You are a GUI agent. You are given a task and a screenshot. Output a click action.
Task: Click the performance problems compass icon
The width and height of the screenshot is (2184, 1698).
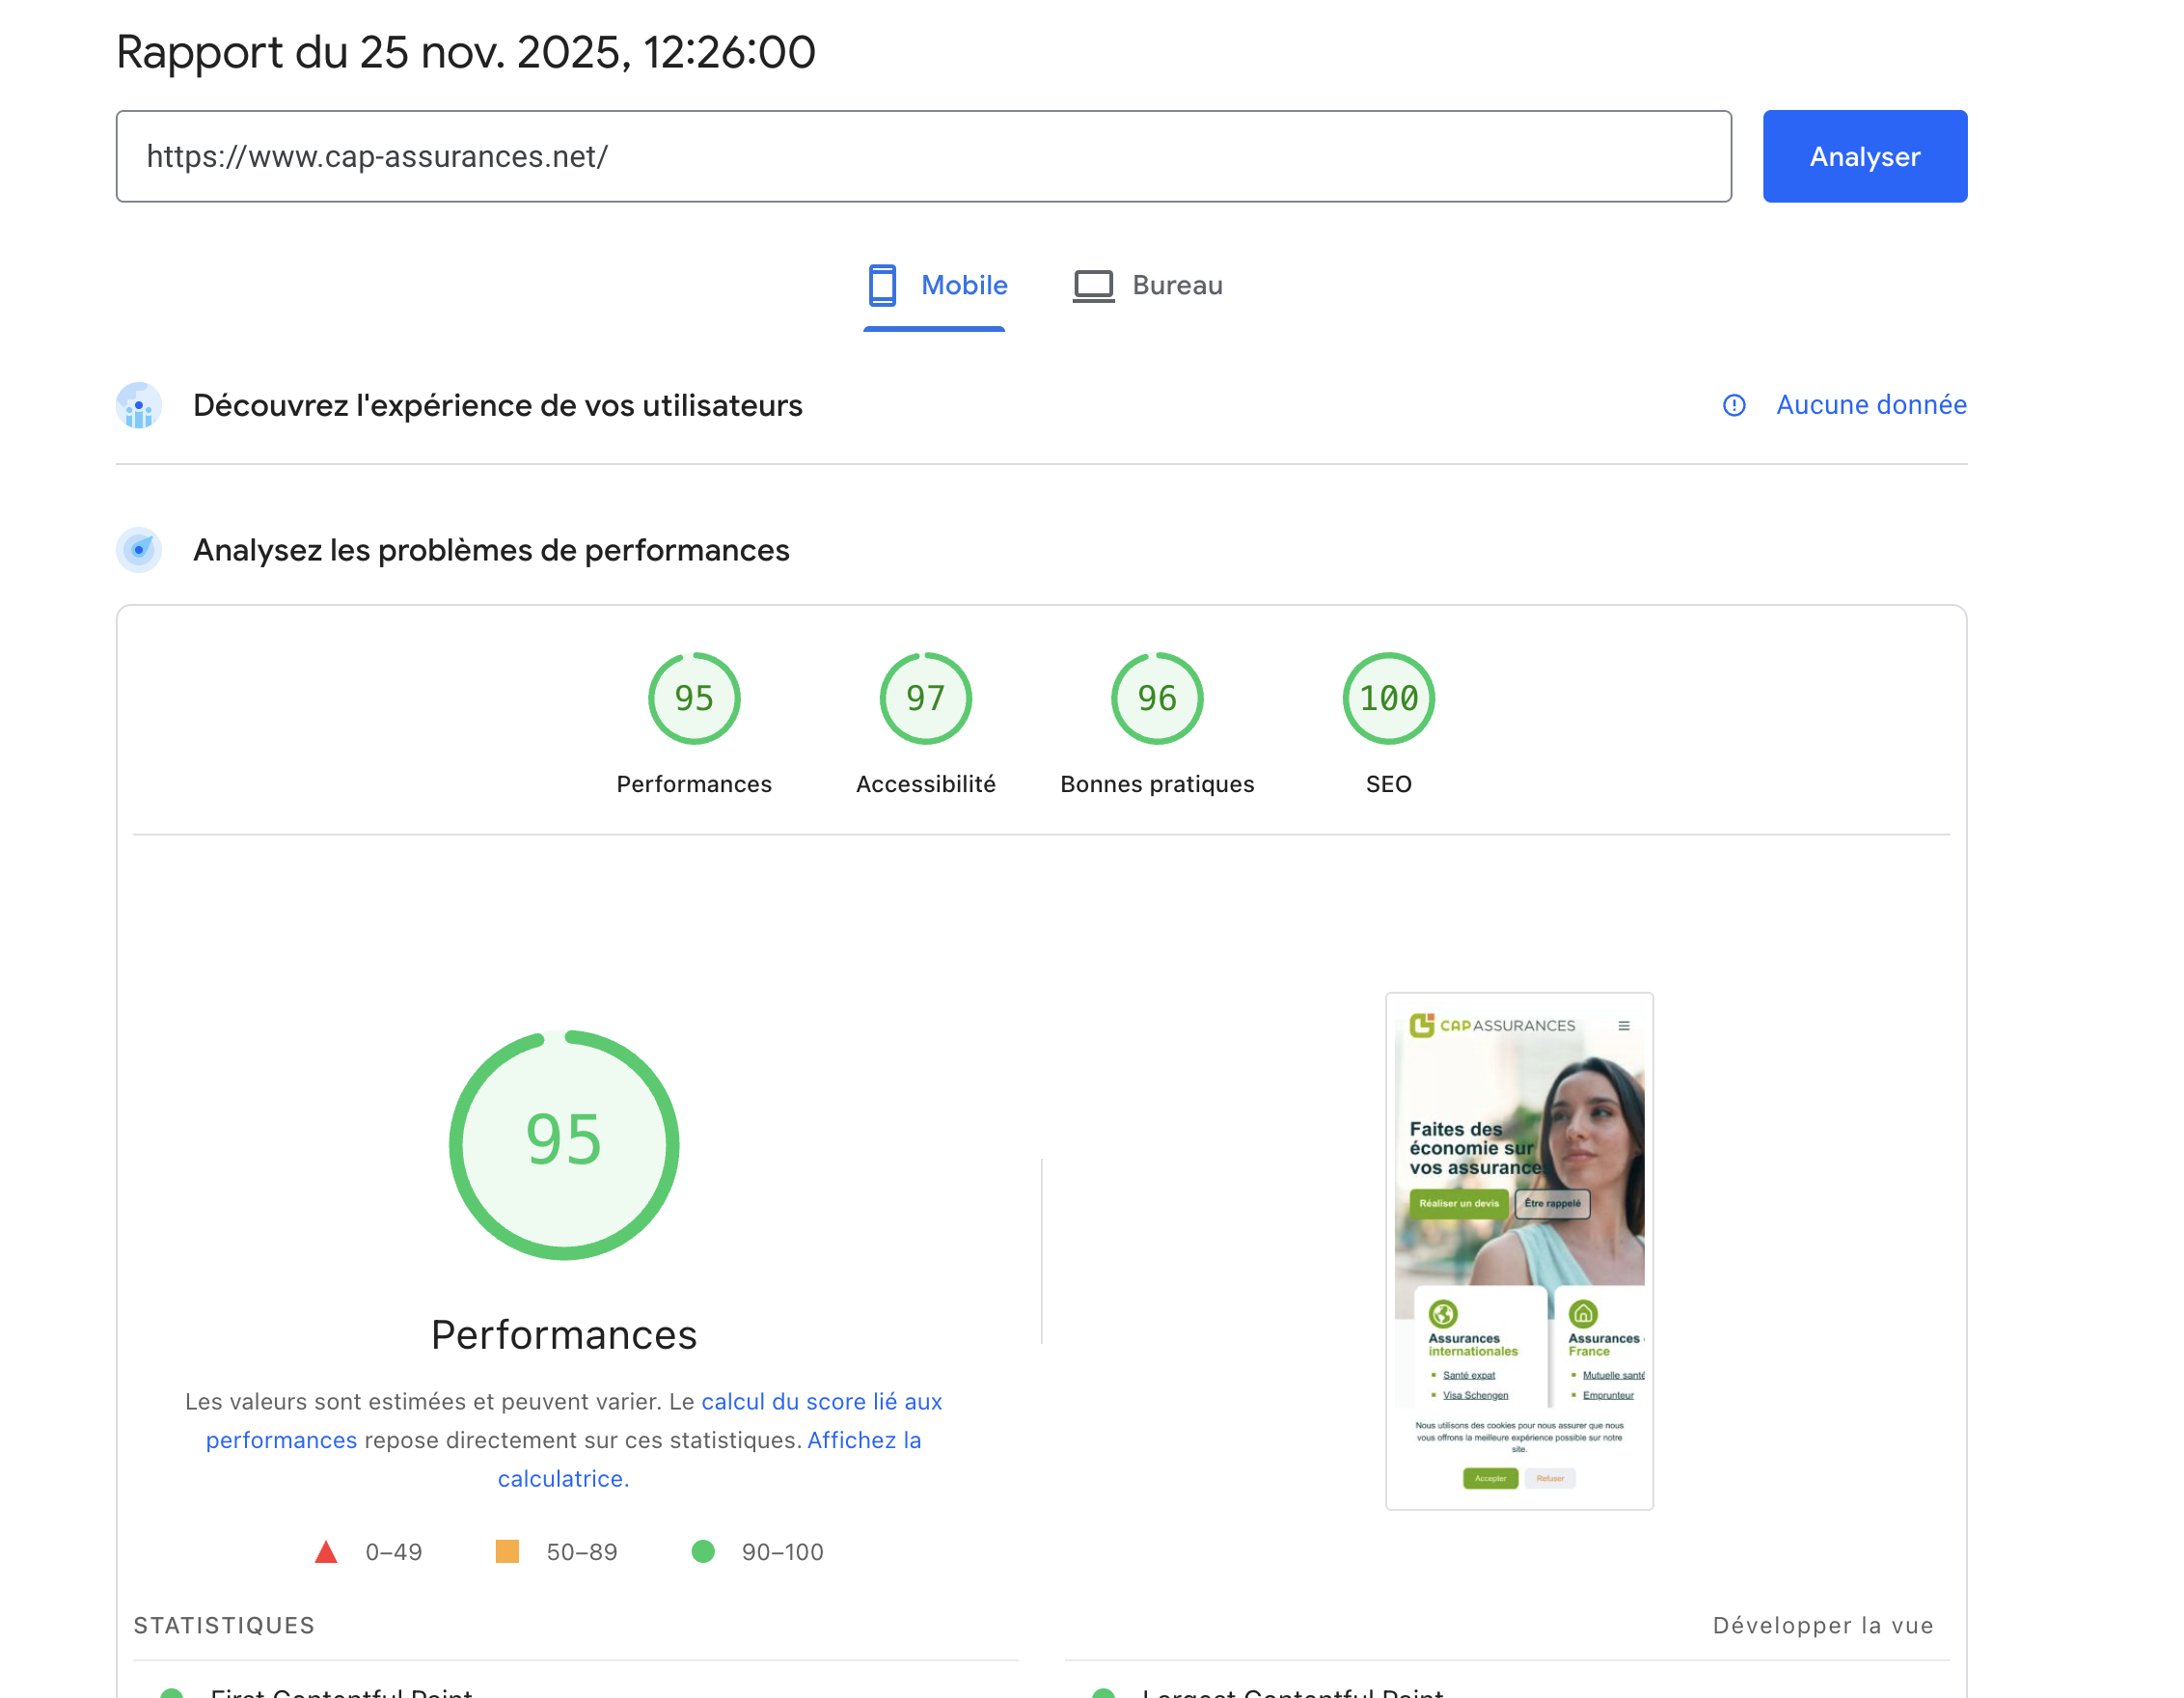139,550
